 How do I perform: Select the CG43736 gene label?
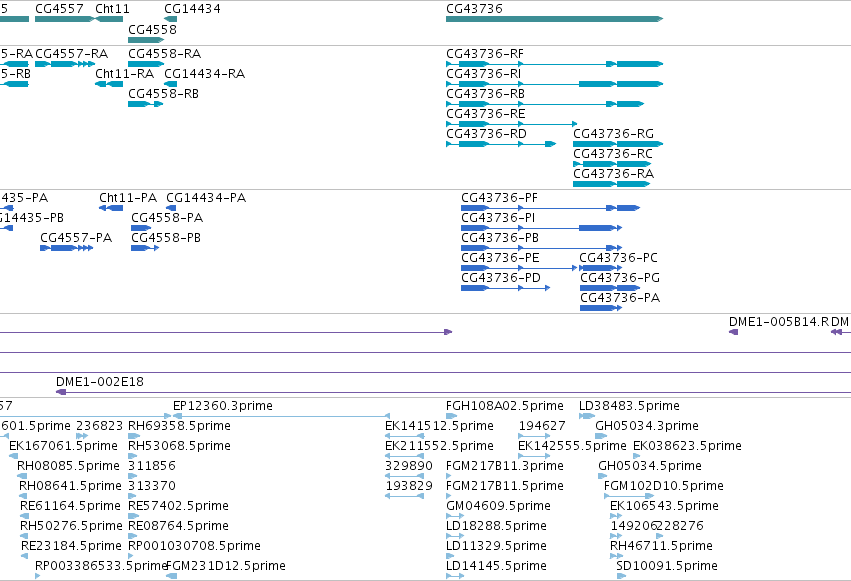click(x=474, y=9)
